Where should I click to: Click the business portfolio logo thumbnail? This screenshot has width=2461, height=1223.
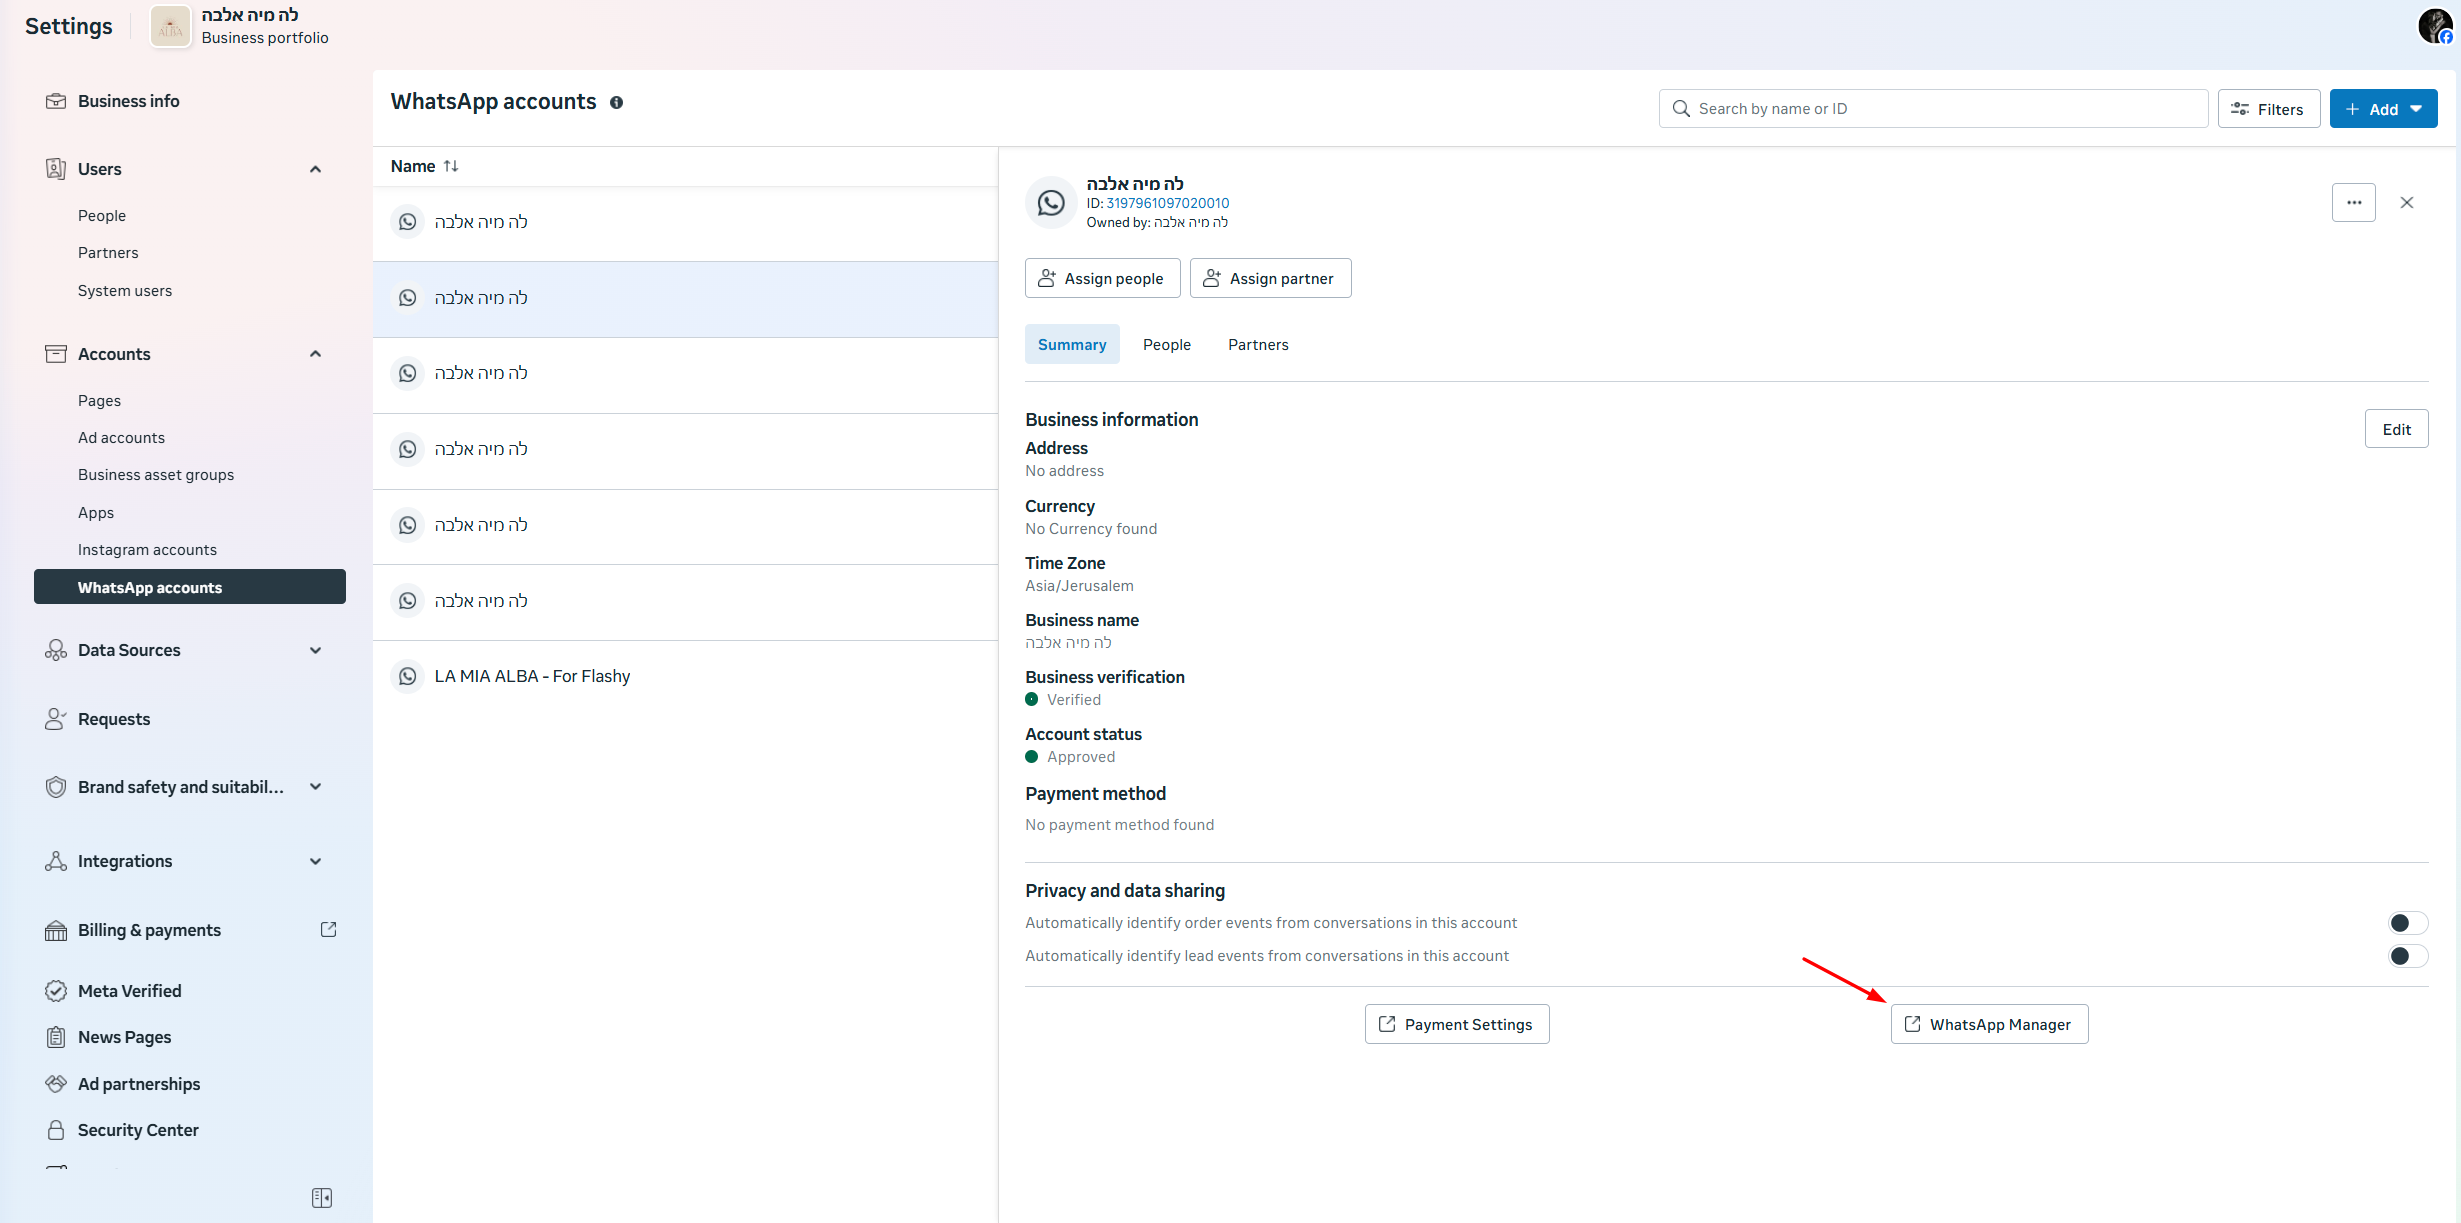point(170,26)
